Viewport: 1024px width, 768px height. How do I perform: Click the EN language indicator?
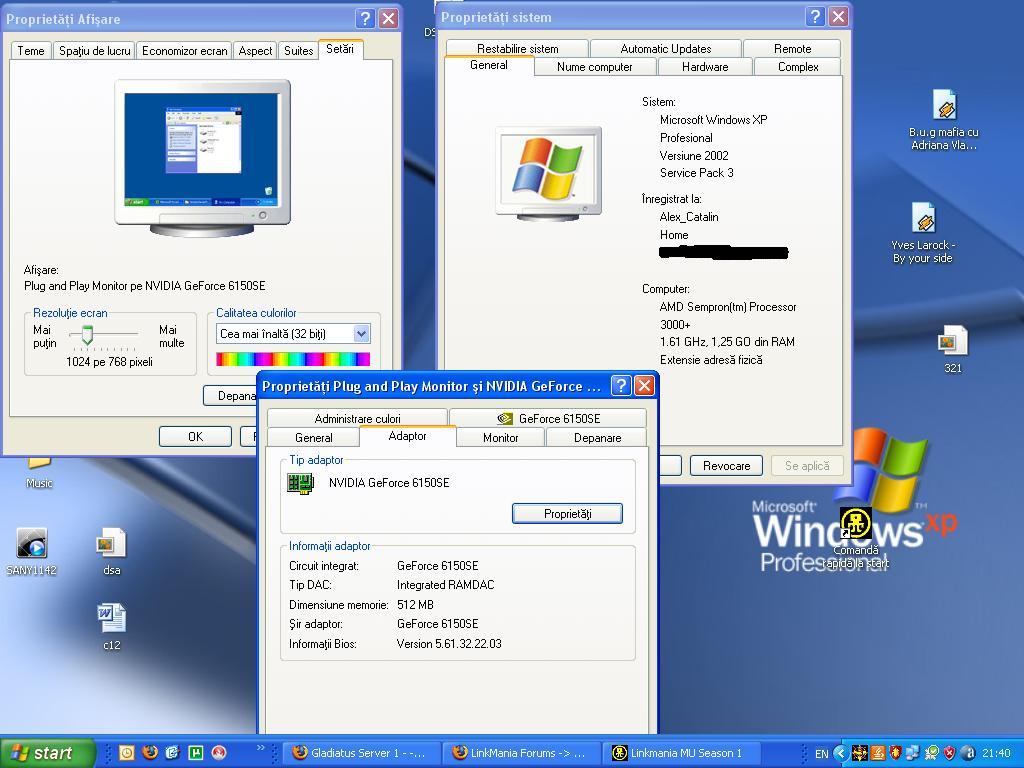pos(822,754)
